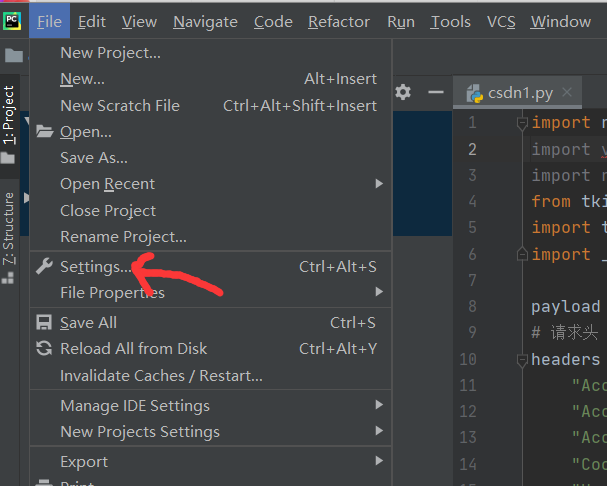Close the csdn1.py editor tab

point(567,94)
